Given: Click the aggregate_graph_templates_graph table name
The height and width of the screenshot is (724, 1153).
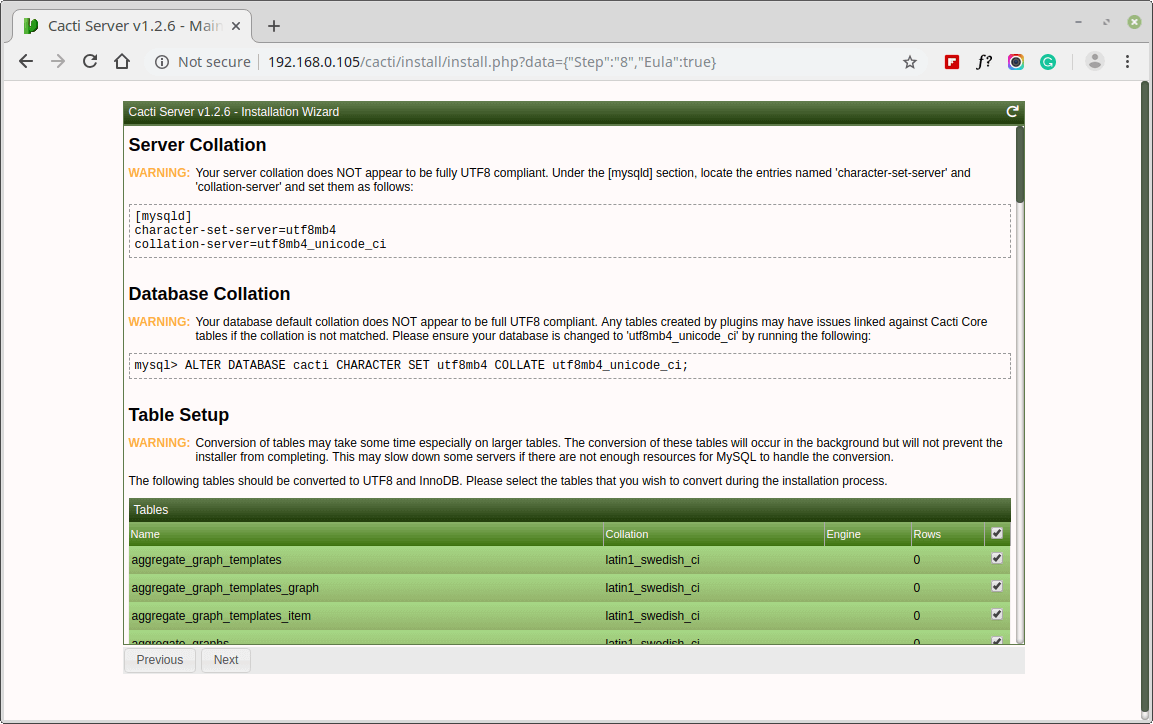Looking at the screenshot, I should 225,588.
